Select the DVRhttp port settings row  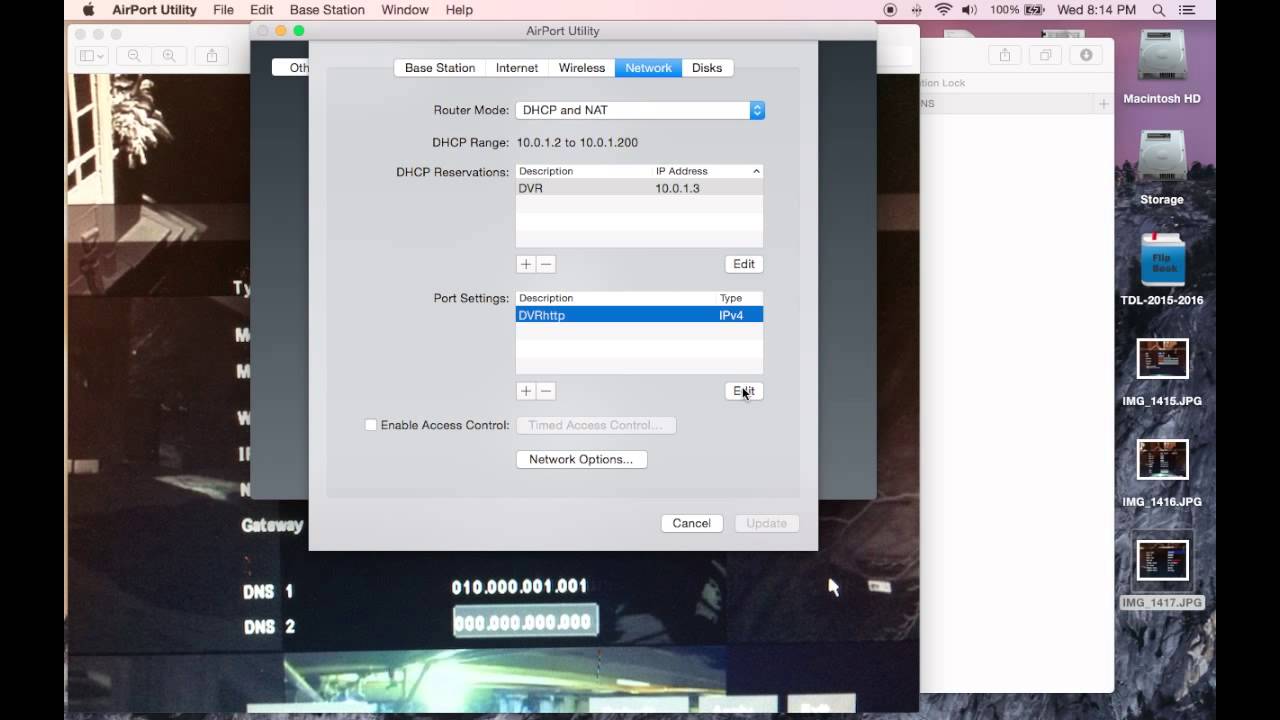click(639, 315)
